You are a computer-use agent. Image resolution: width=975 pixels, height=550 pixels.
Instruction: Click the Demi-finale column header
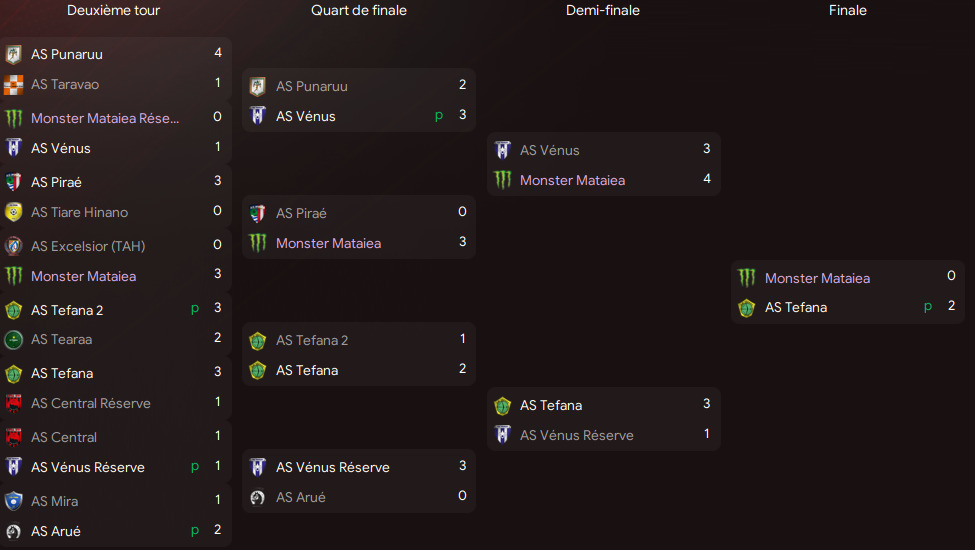tap(603, 10)
